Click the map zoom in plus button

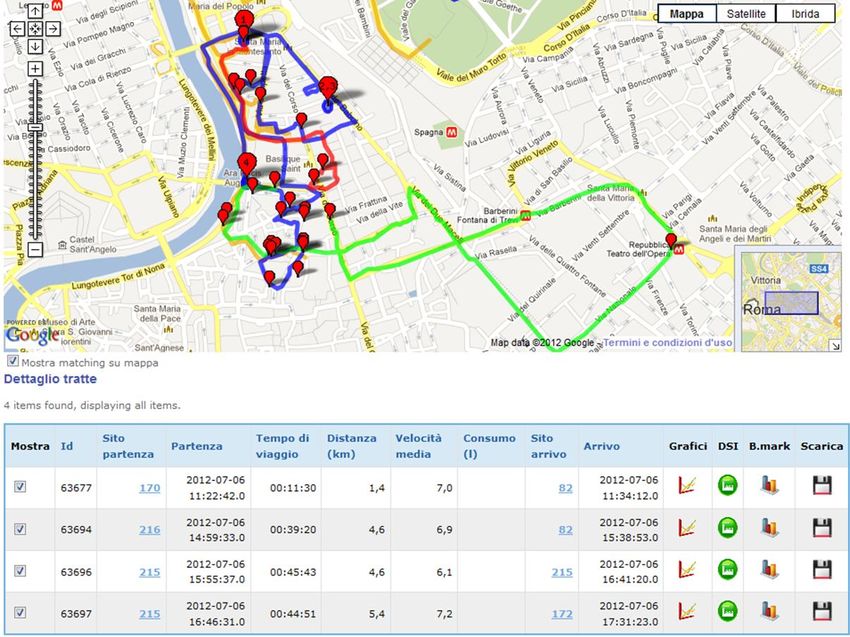click(x=35, y=69)
